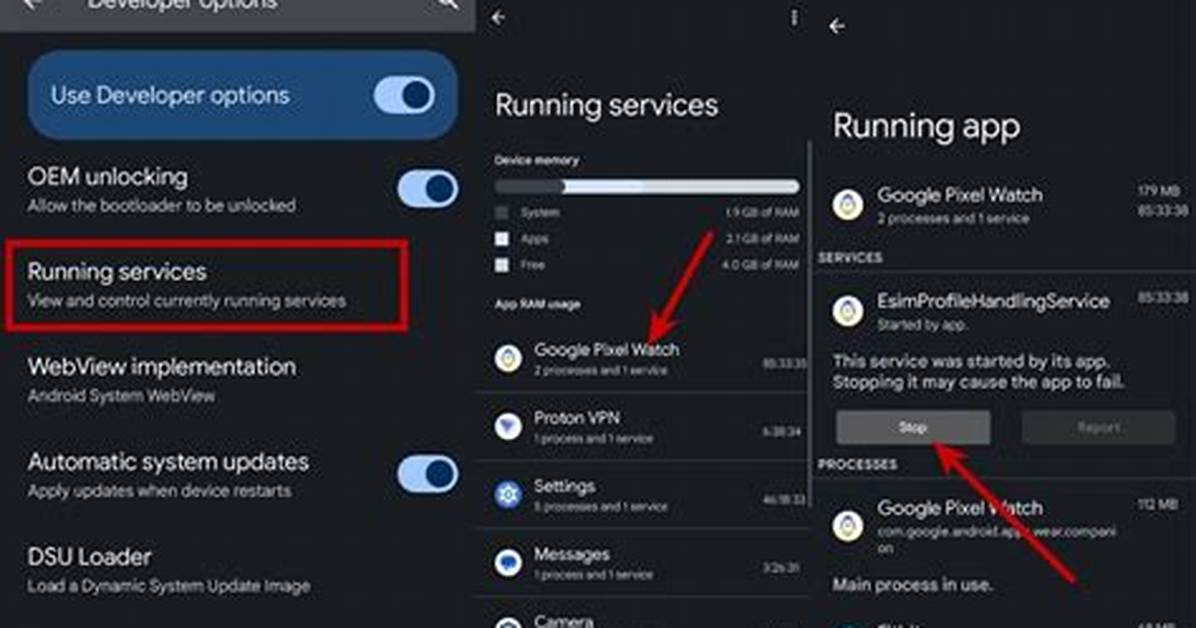Stop the EsimProfileHandlingService
This screenshot has width=1196, height=628.
point(913,427)
